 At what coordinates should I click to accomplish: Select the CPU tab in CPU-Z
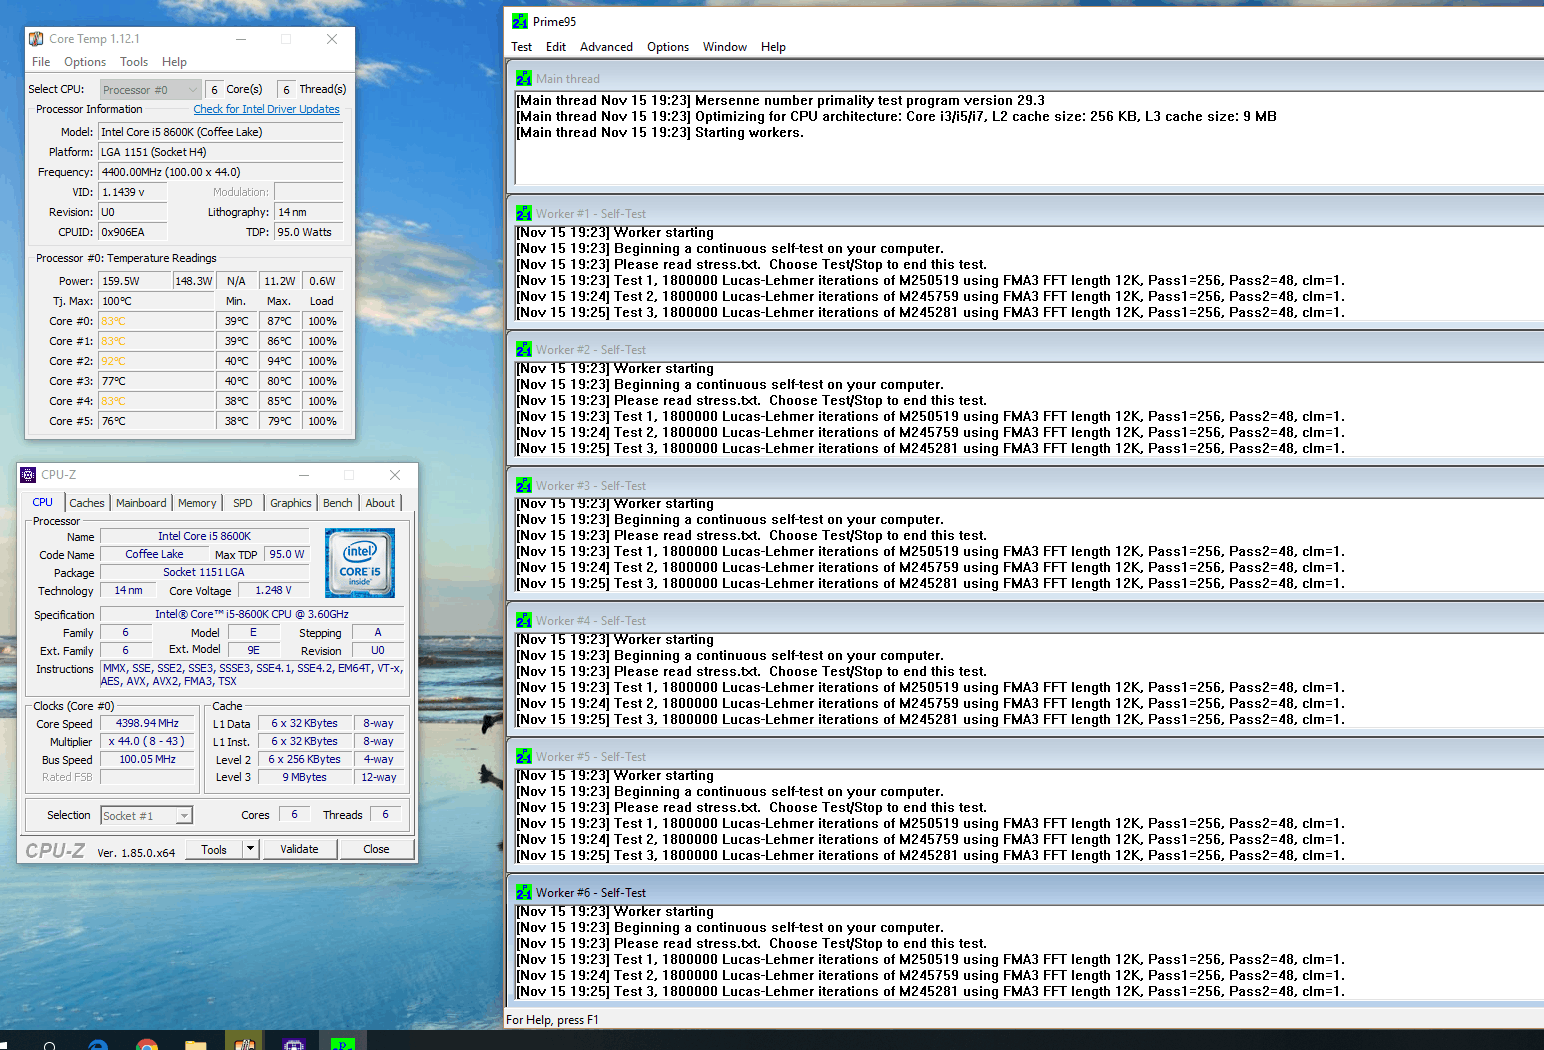coord(43,502)
